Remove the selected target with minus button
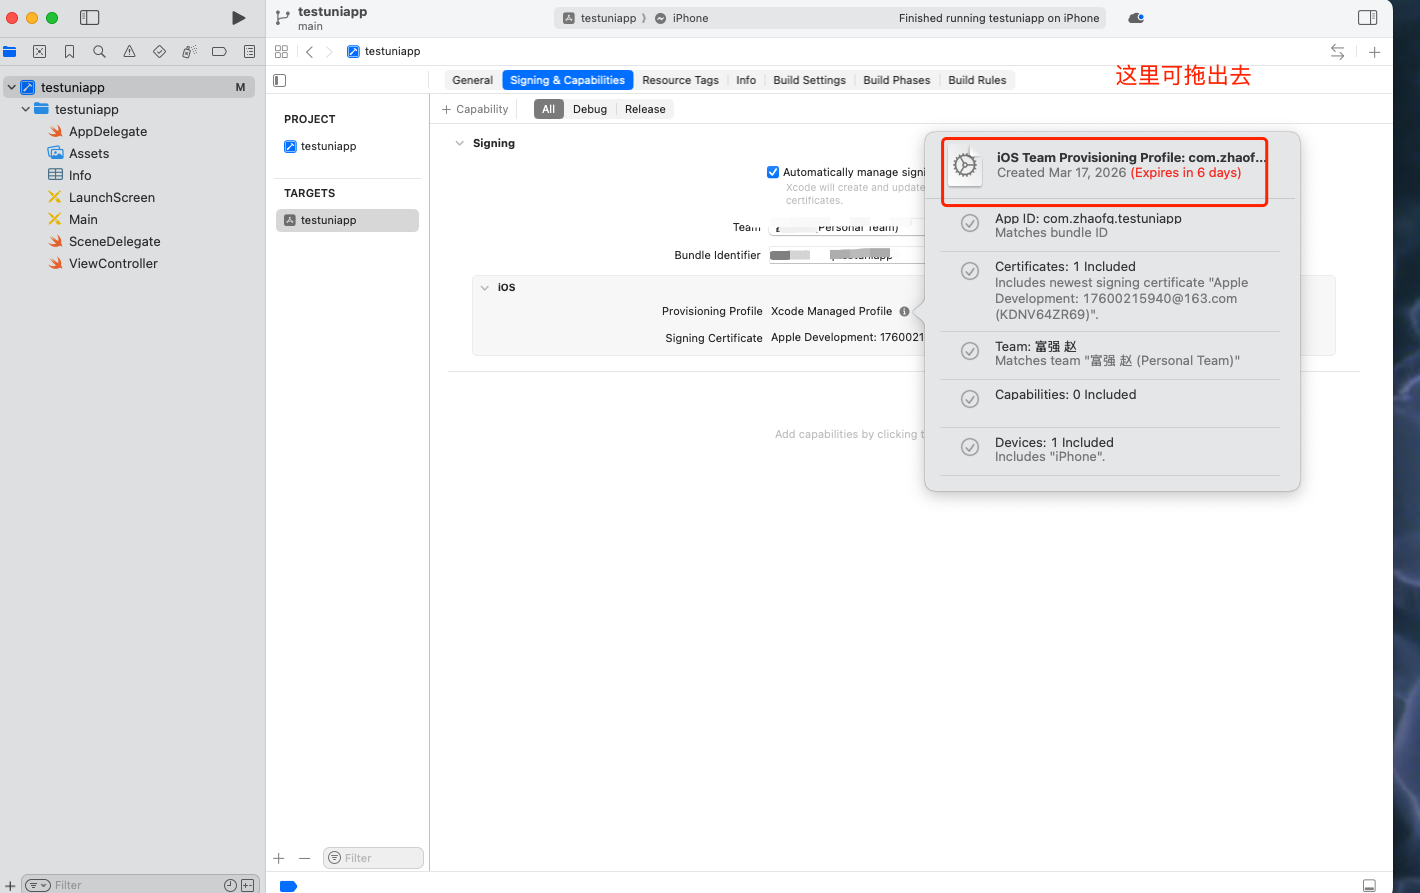 pyautogui.click(x=305, y=858)
